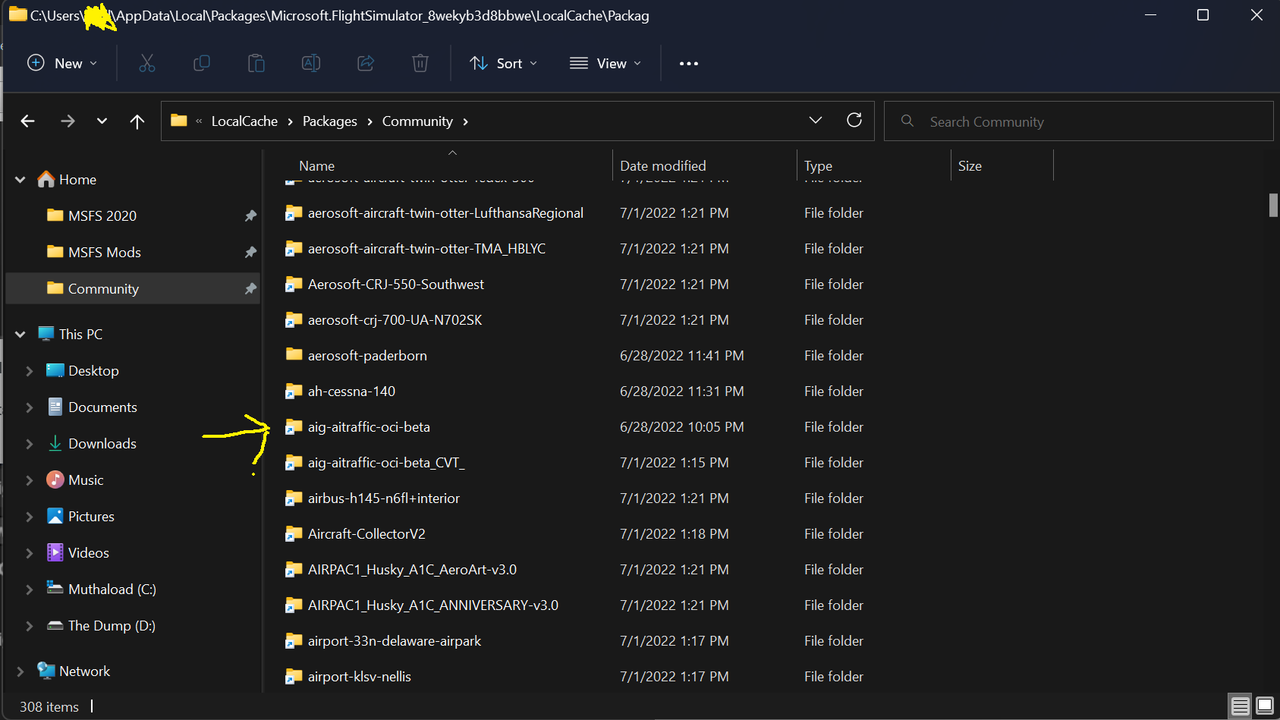Screen dimensions: 1280x720
Task: Select the aerosoft-crj-700-UA-N702SK folder
Action: [x=395, y=320]
